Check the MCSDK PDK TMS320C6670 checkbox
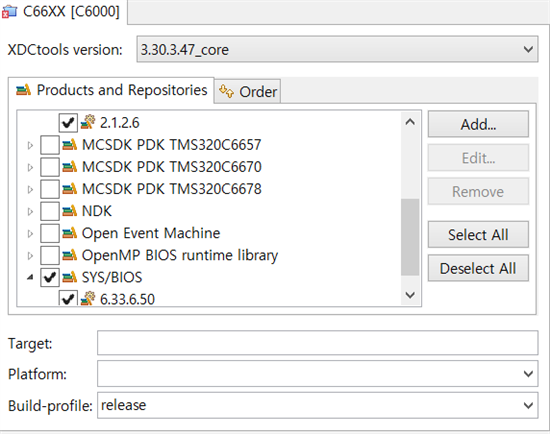Screen dimensions: 550x434 click(x=49, y=167)
